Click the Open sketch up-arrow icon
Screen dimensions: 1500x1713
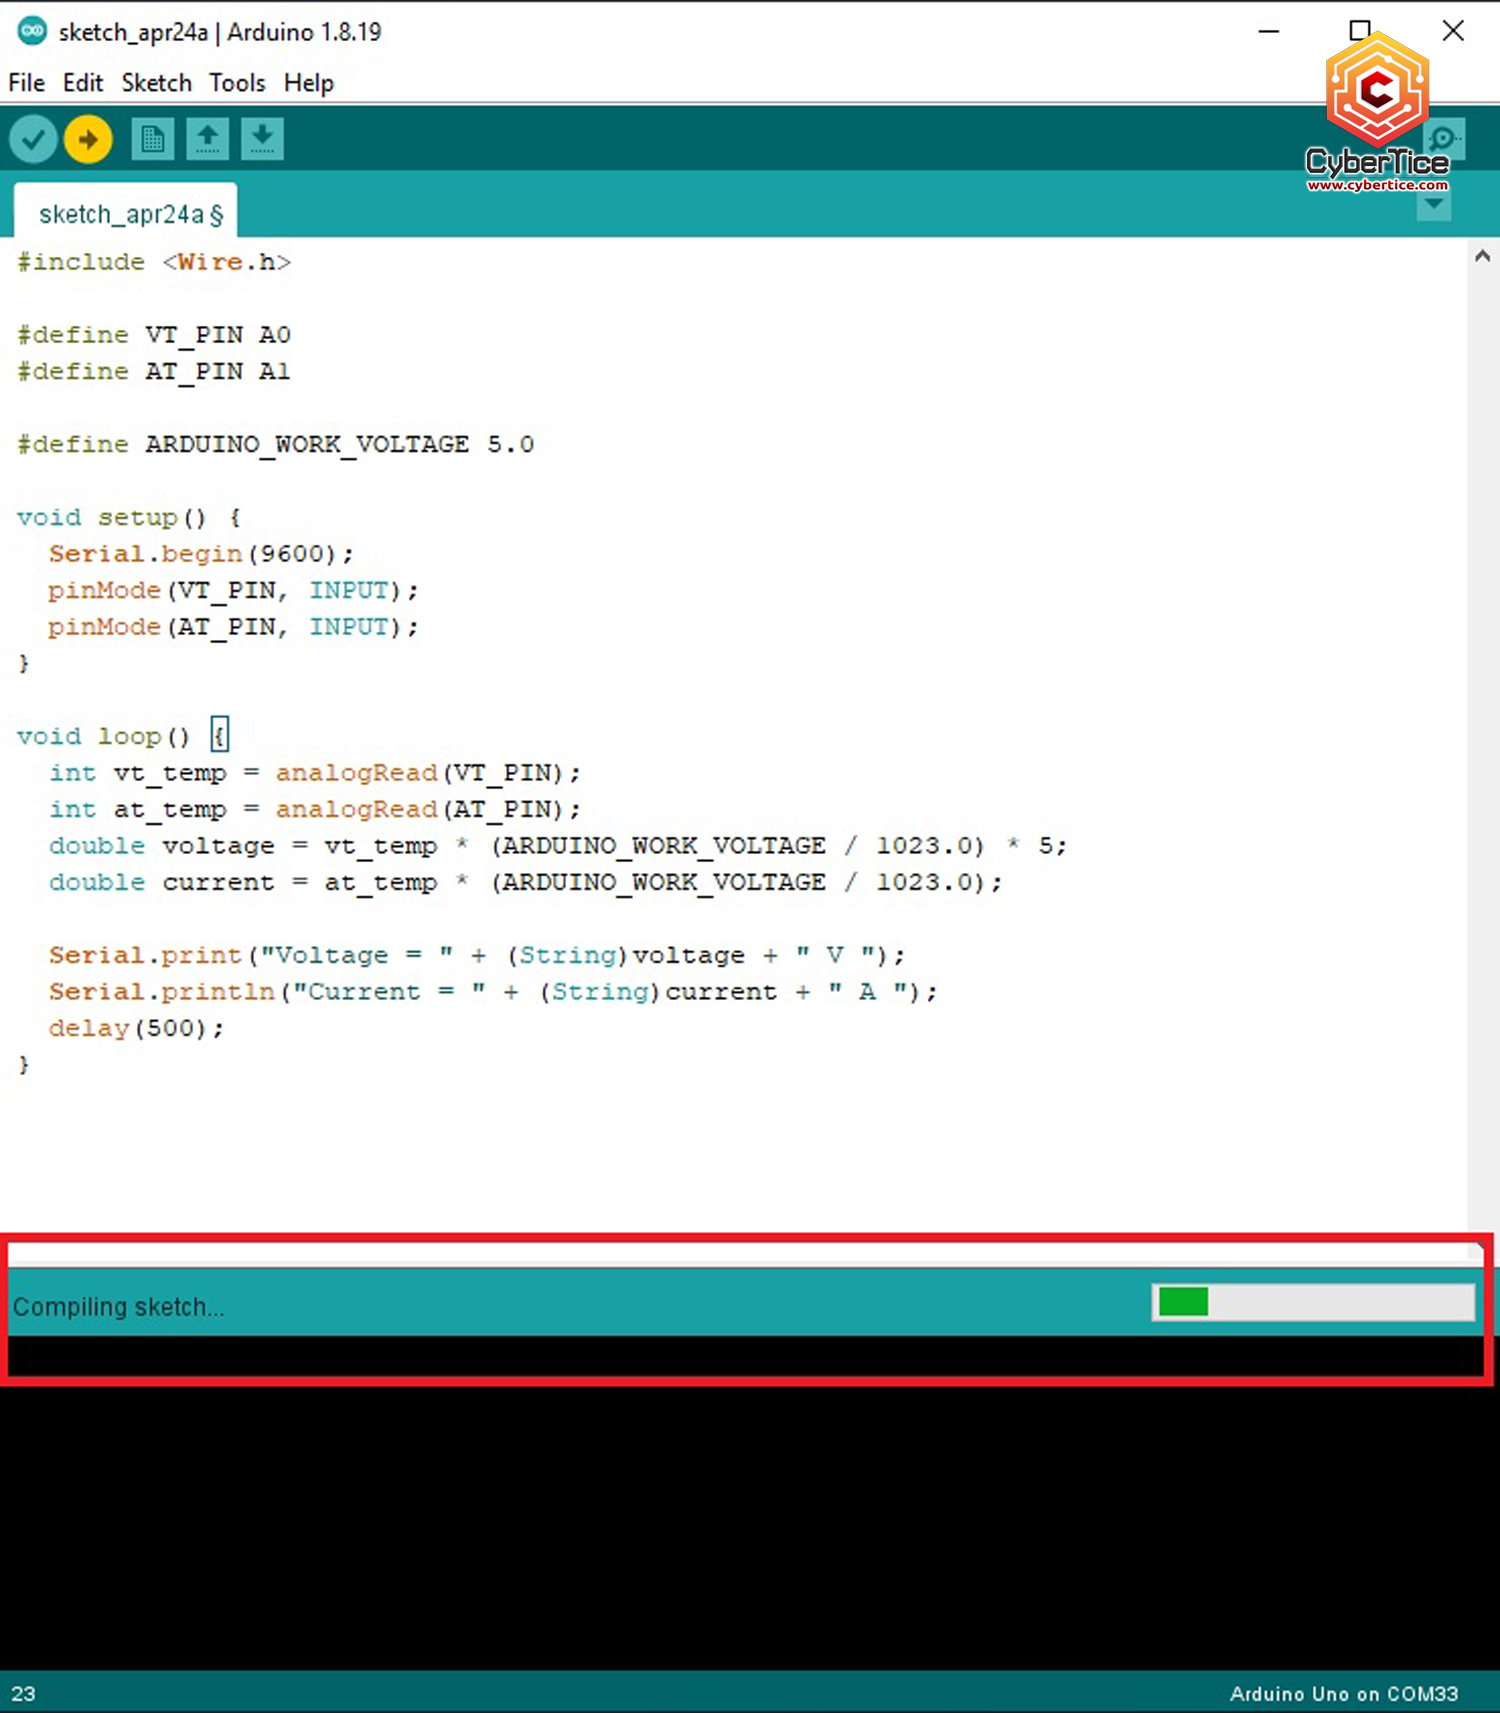point(207,139)
